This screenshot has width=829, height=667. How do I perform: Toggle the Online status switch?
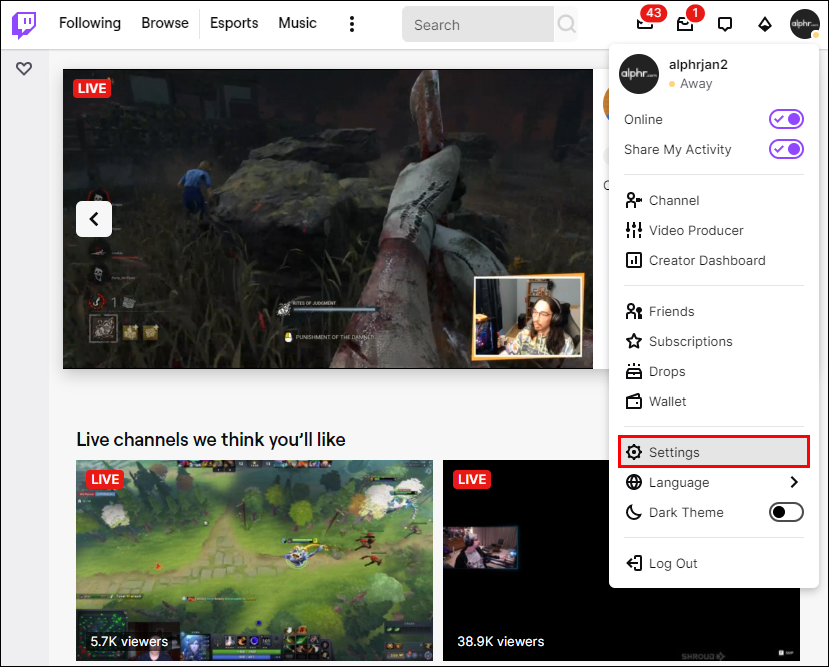coord(786,119)
